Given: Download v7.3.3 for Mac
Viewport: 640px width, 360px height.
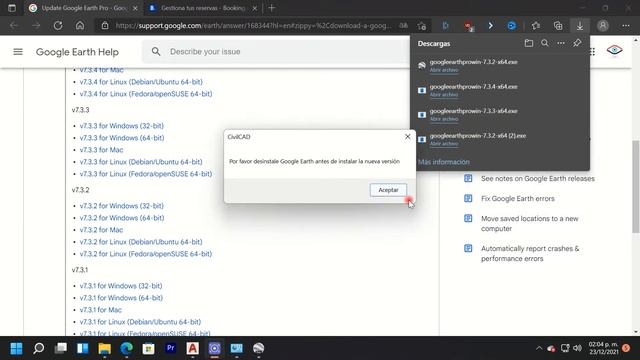Looking at the screenshot, I should (101, 150).
